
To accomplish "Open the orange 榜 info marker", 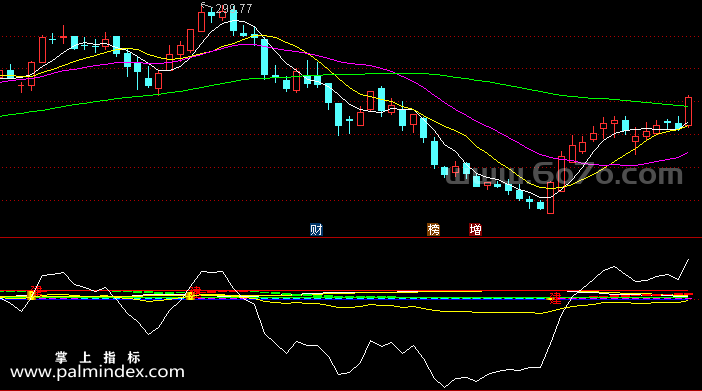I will coord(433,230).
